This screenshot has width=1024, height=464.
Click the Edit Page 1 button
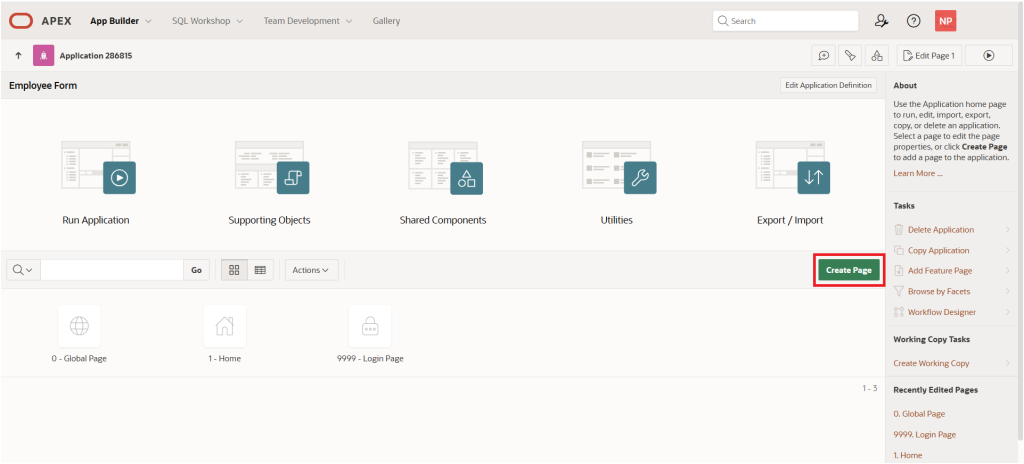click(928, 56)
